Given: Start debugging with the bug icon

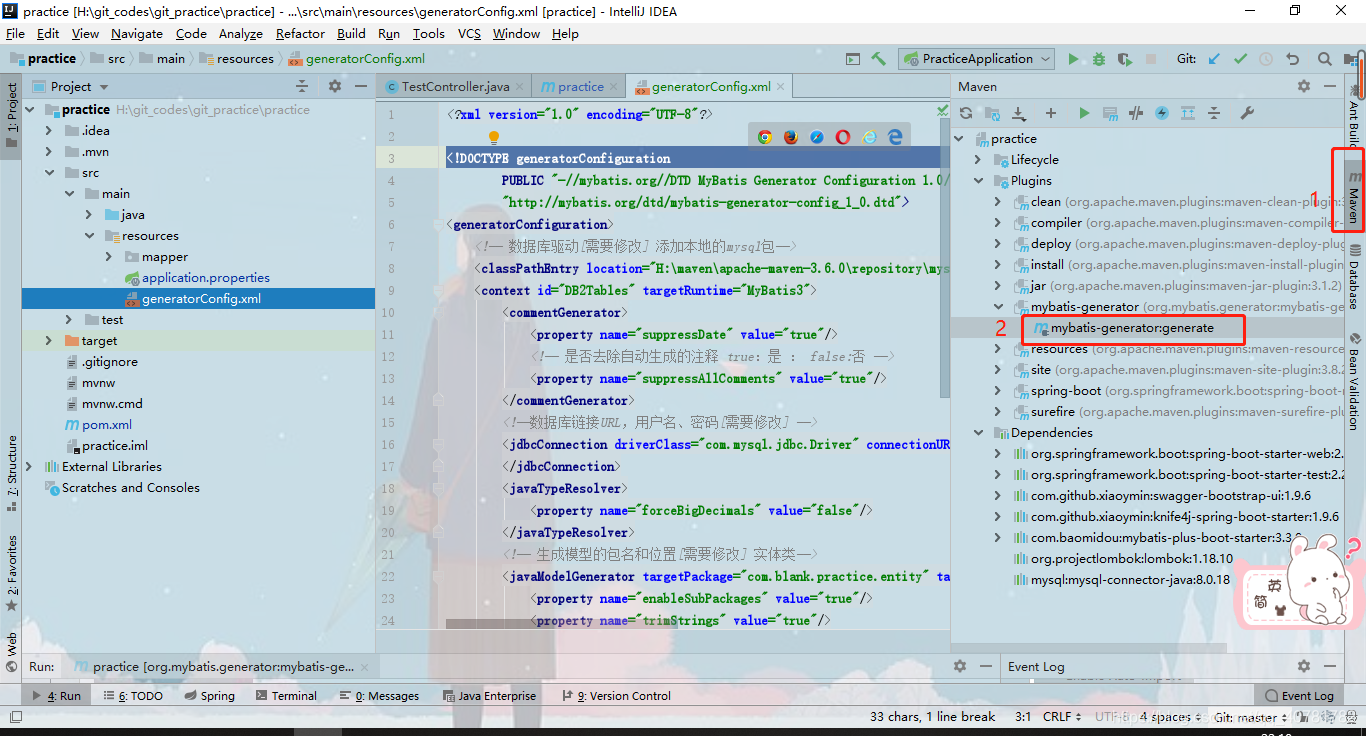Looking at the screenshot, I should [1099, 59].
